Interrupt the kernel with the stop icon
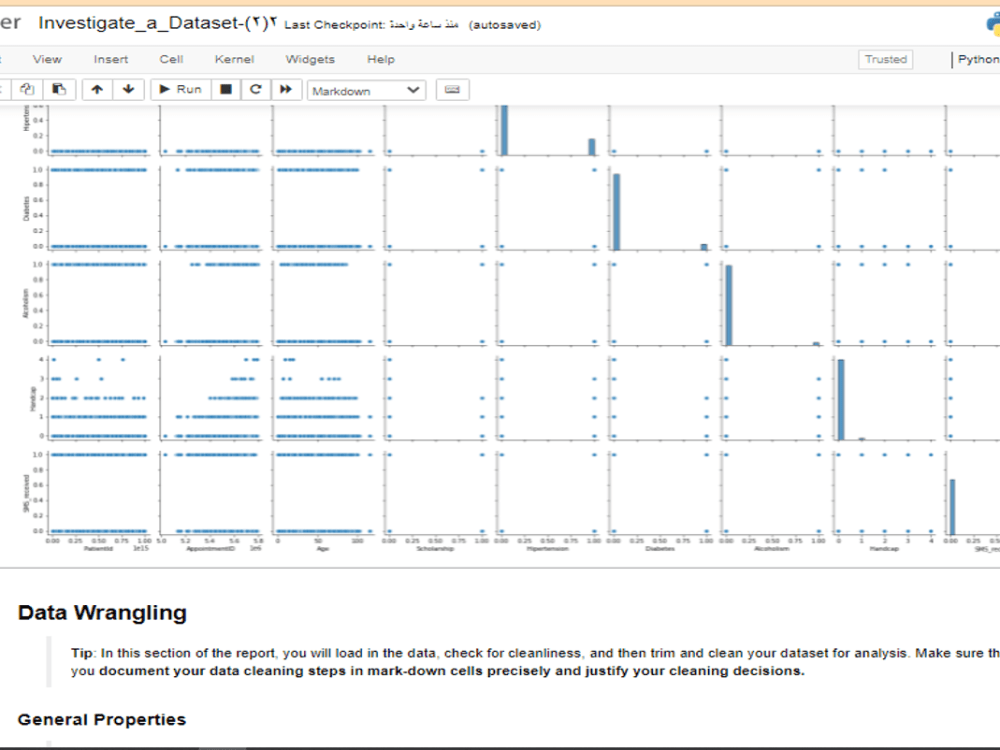This screenshot has height=750, width=1000. [x=227, y=89]
